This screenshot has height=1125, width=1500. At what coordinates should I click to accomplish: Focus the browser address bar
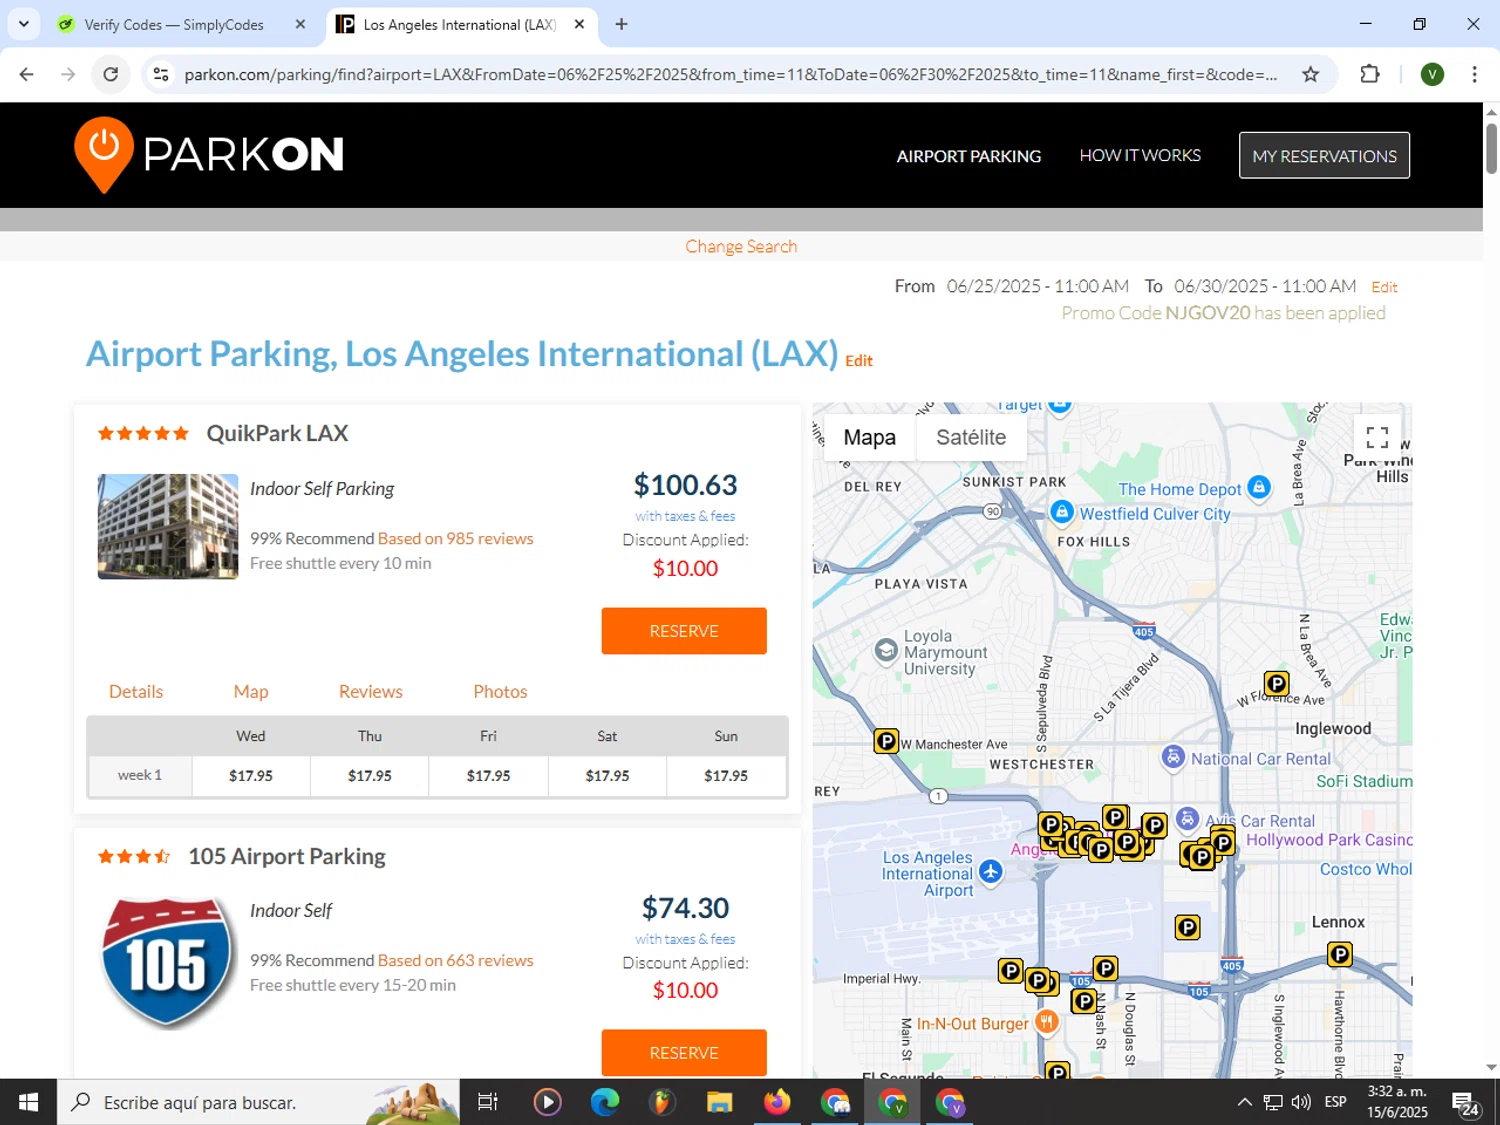tap(730, 74)
